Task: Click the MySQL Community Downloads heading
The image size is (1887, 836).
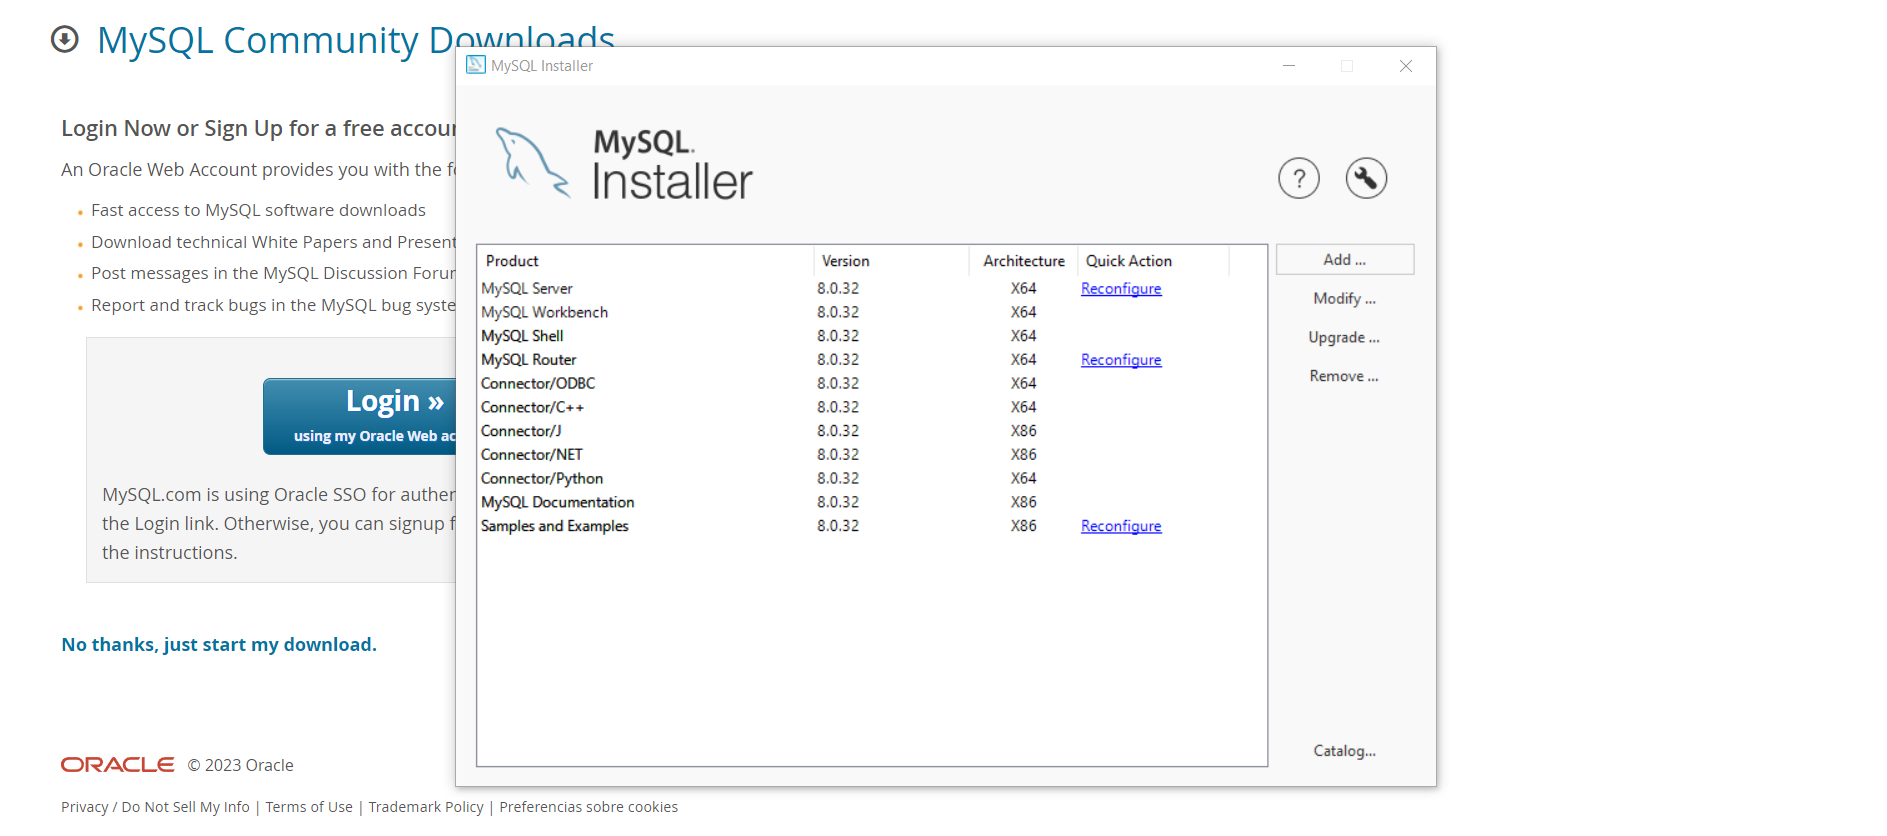Action: (356, 40)
